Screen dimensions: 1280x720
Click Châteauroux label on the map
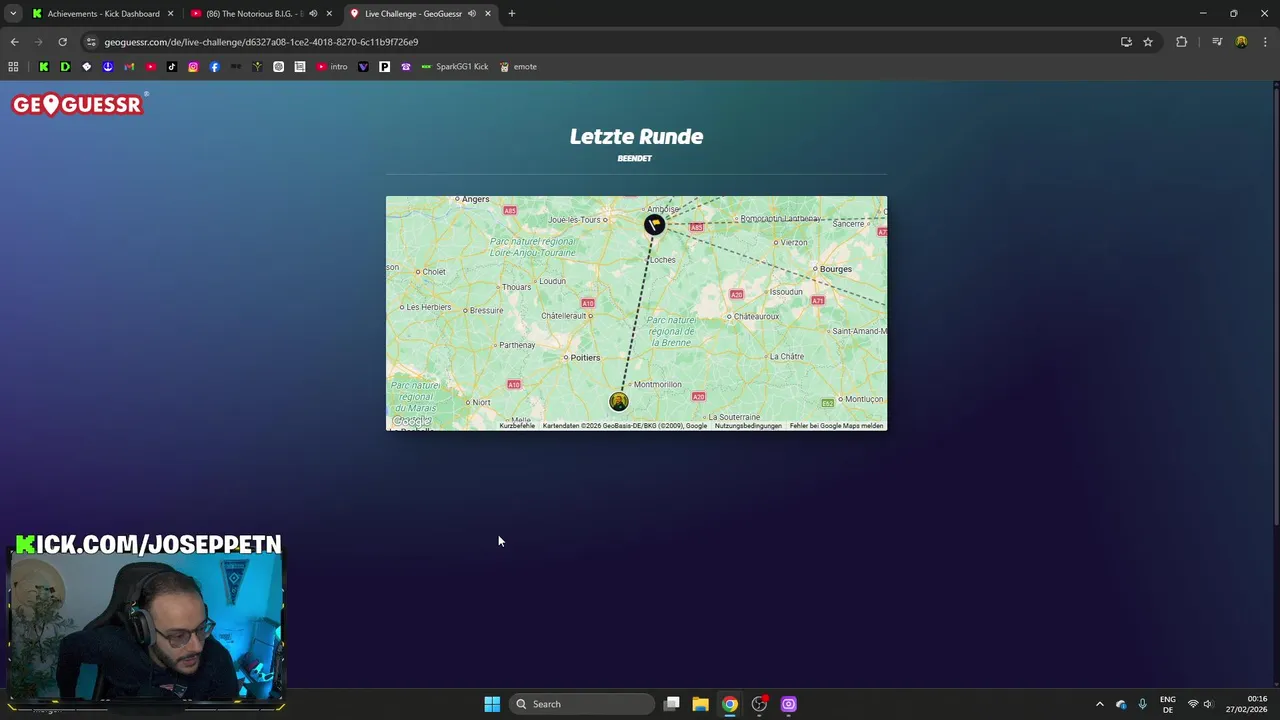(756, 316)
